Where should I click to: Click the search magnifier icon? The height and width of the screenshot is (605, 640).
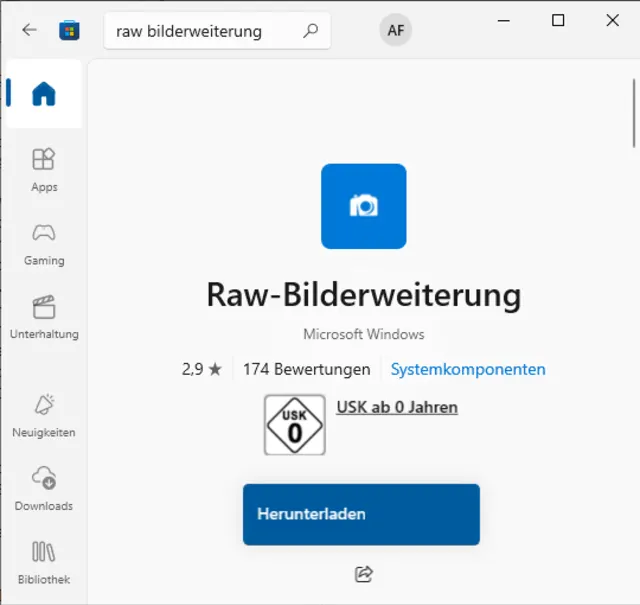310,31
